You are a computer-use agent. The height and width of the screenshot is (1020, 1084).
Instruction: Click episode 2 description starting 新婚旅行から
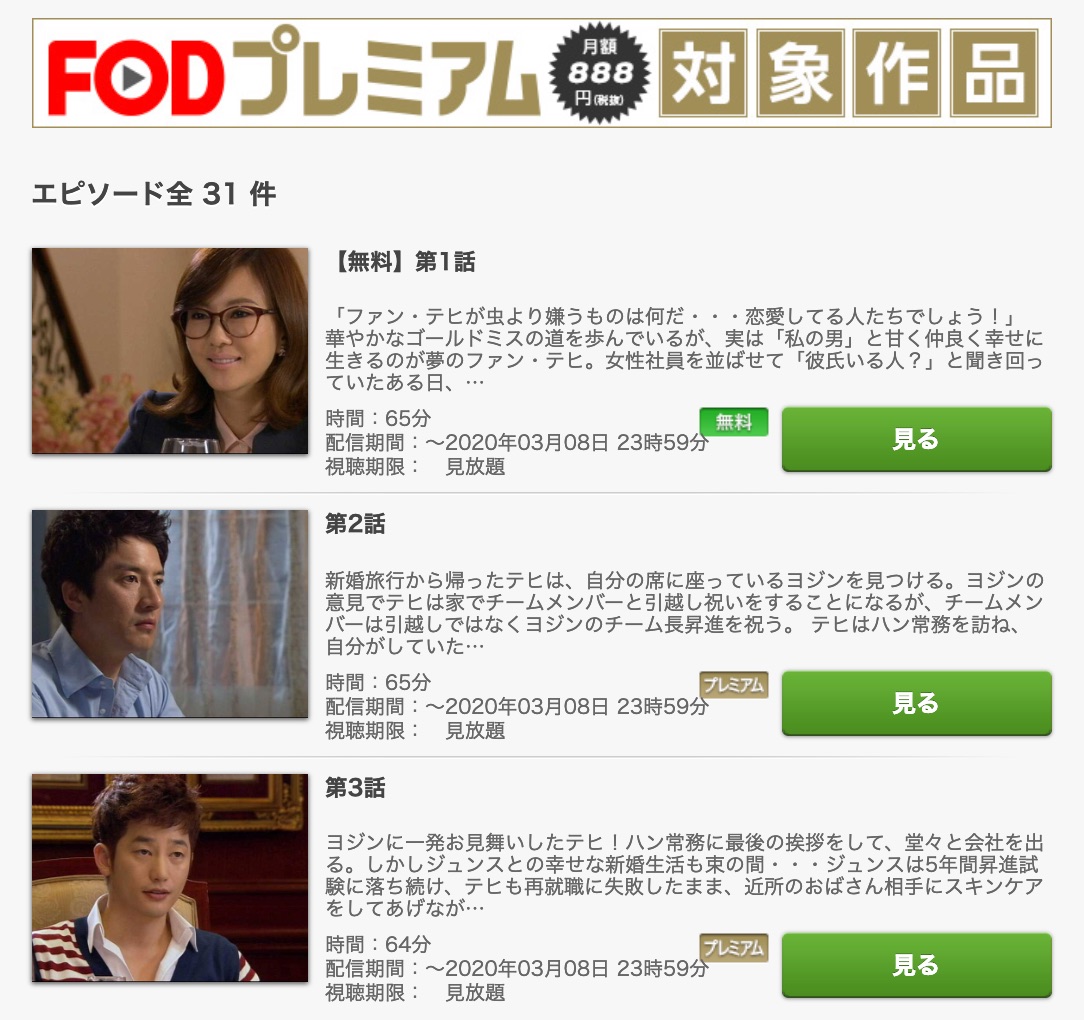tap(684, 613)
